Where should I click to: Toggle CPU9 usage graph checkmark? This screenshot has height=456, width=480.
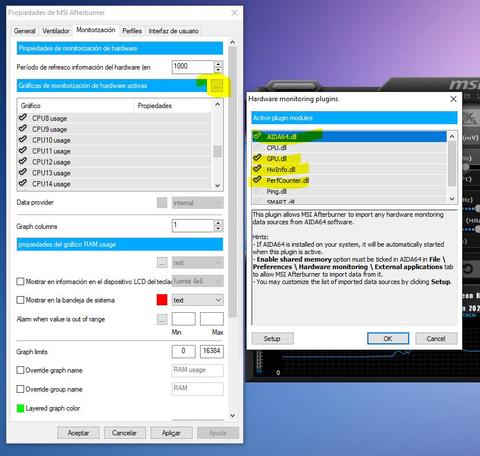pos(23,129)
